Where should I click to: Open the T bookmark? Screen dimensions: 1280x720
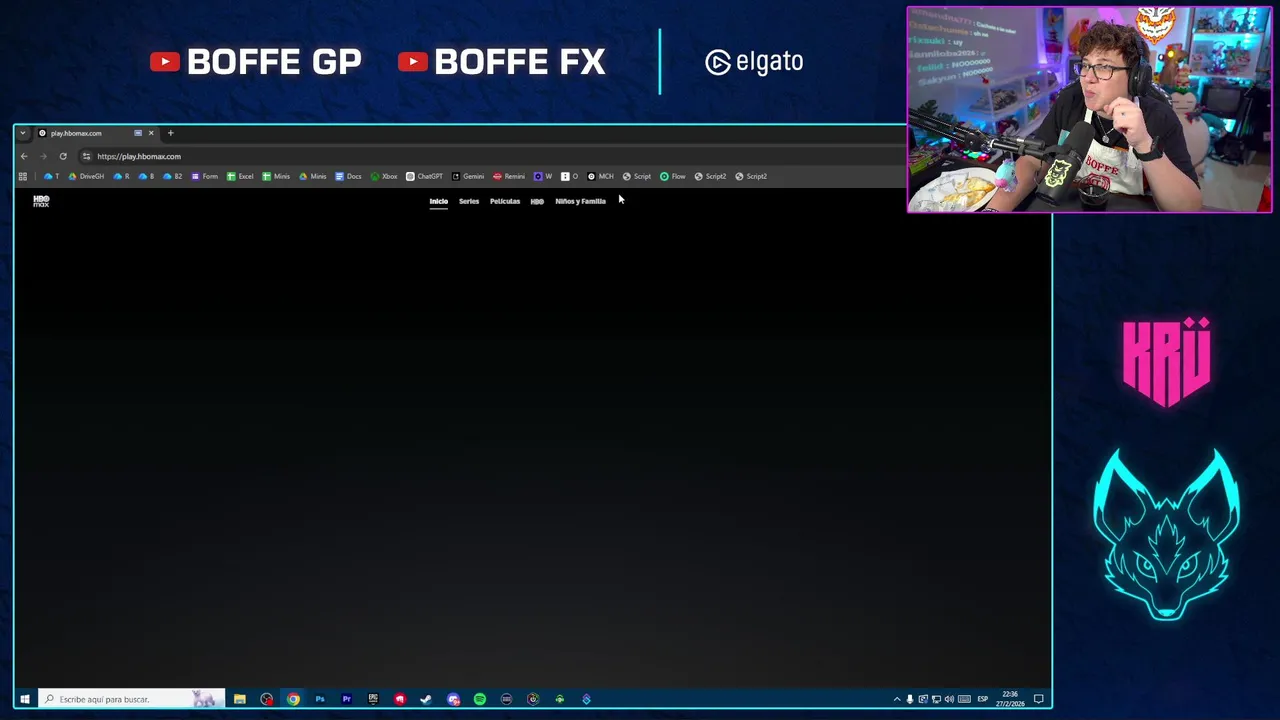pos(51,176)
